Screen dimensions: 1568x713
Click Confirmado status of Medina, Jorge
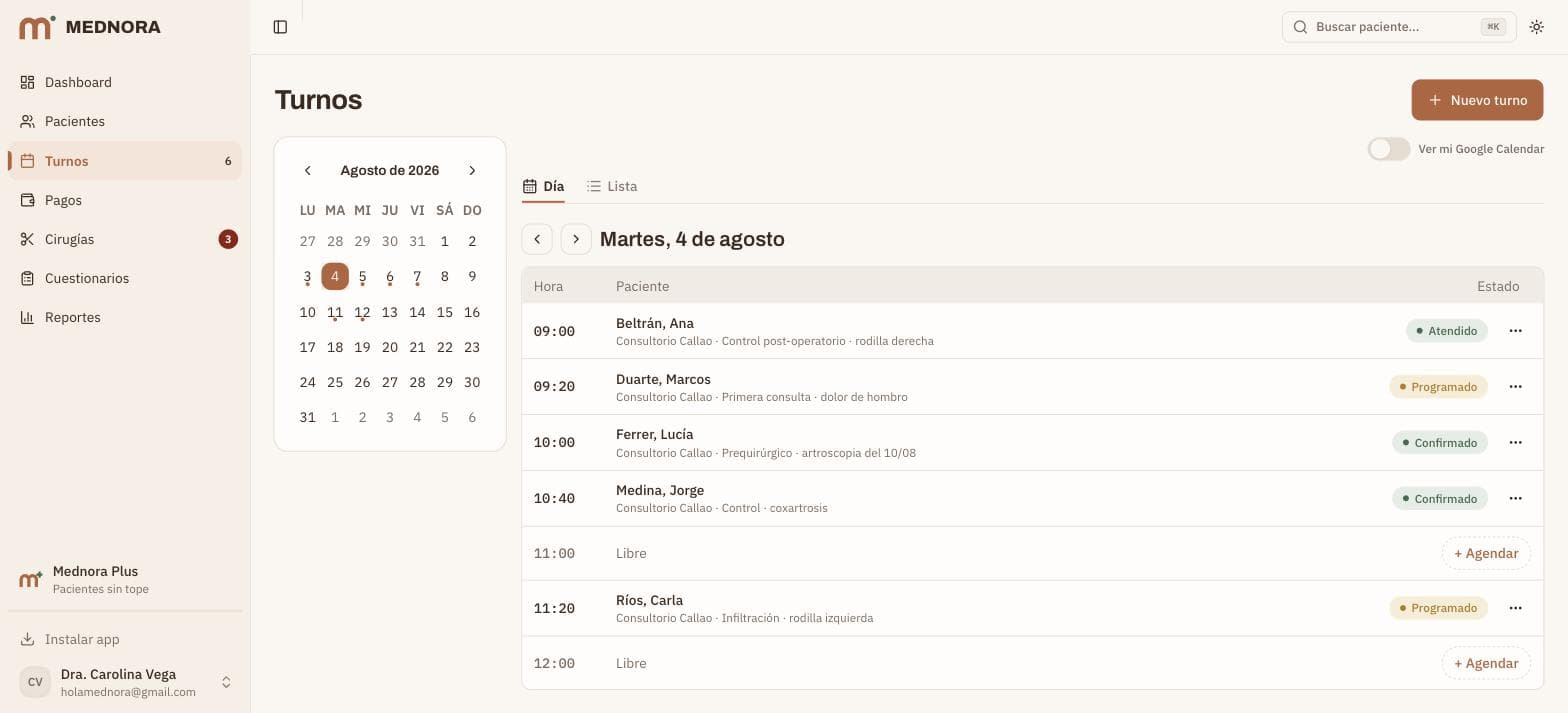[1439, 499]
